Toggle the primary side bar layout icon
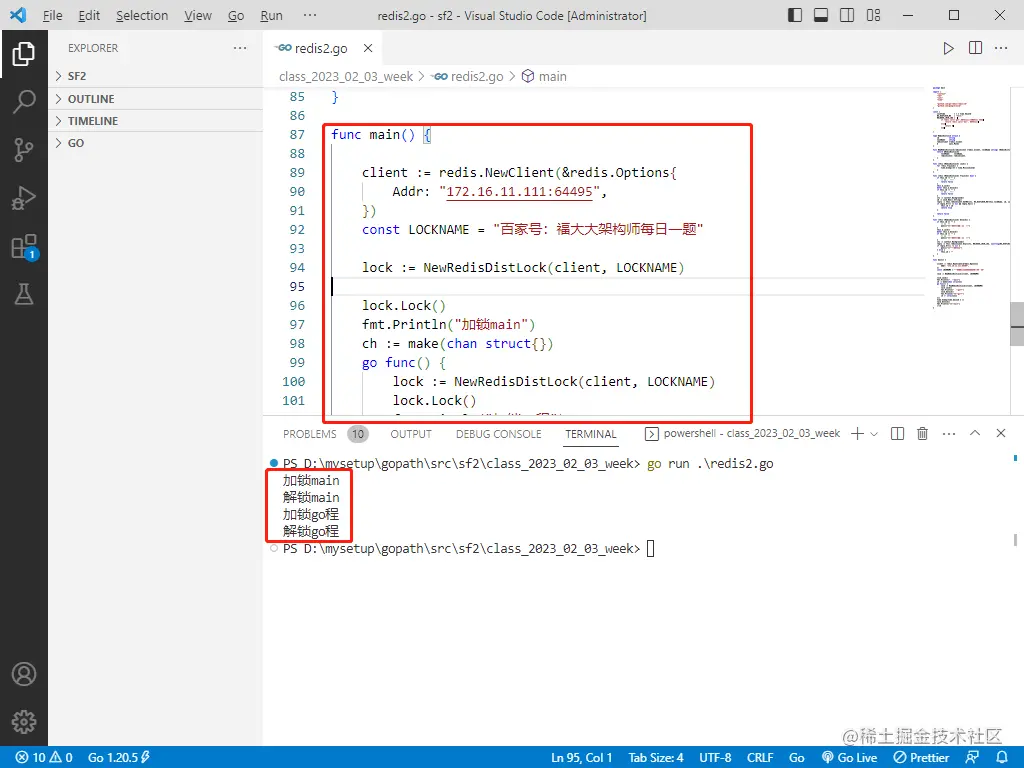Screen dimensions: 1024x768 coord(795,15)
